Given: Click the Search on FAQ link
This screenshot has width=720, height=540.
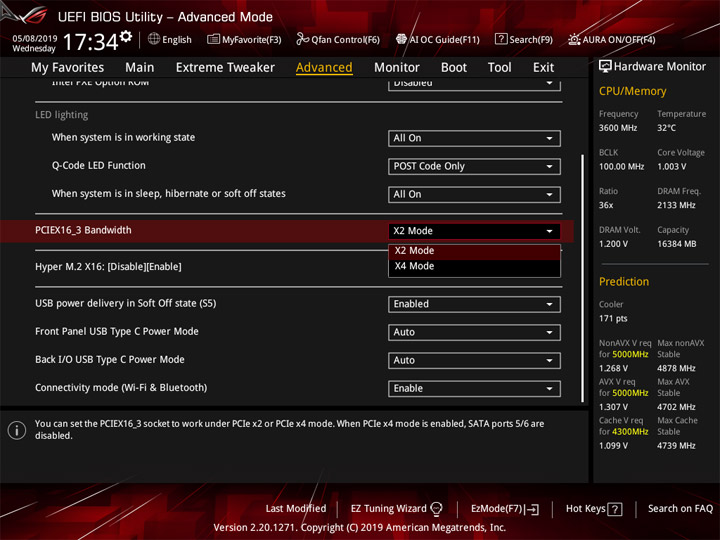Looking at the screenshot, I should coord(680,509).
